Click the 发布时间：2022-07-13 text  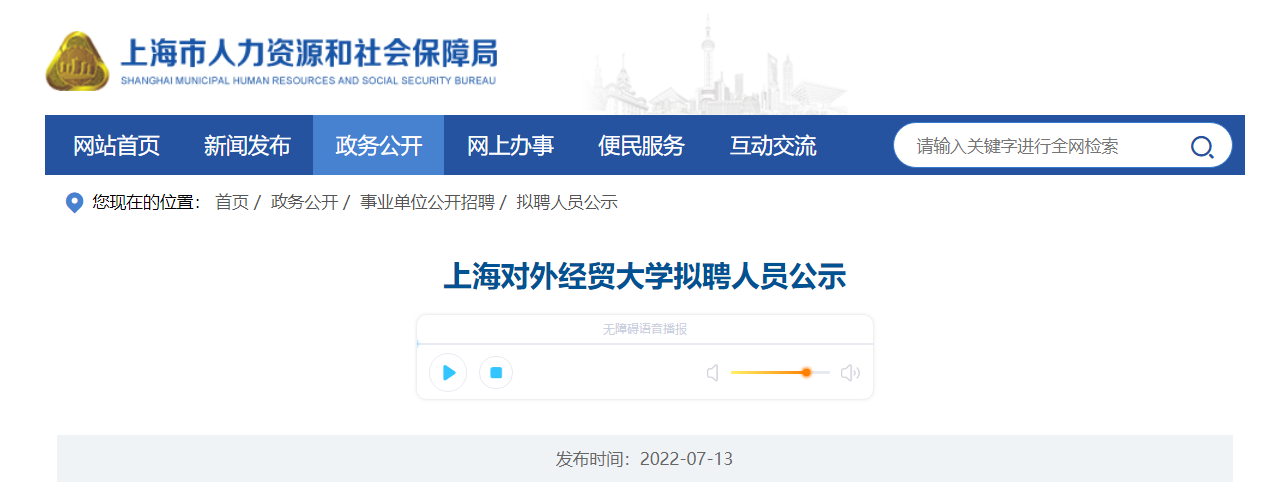point(645,459)
